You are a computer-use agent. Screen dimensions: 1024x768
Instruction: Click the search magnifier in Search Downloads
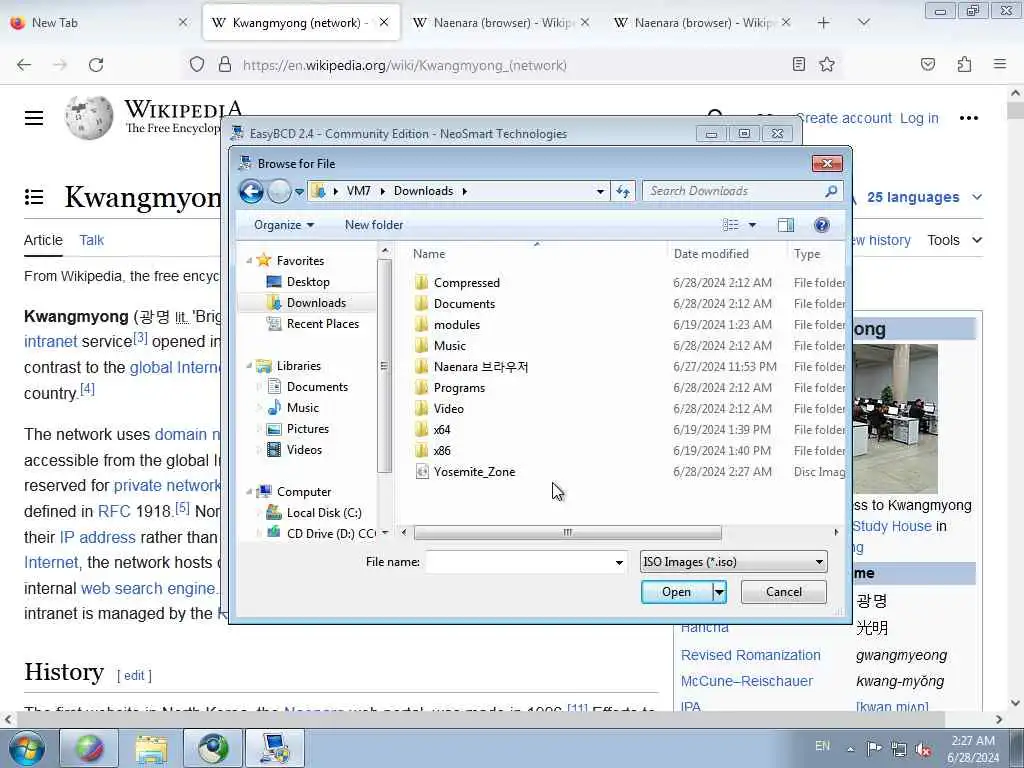(831, 191)
